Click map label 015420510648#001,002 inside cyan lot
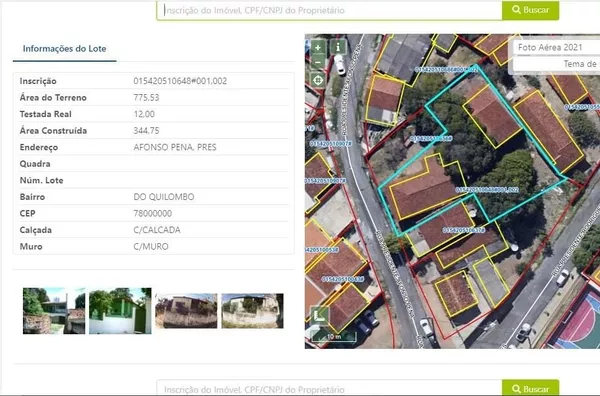The image size is (600, 396). pos(487,190)
